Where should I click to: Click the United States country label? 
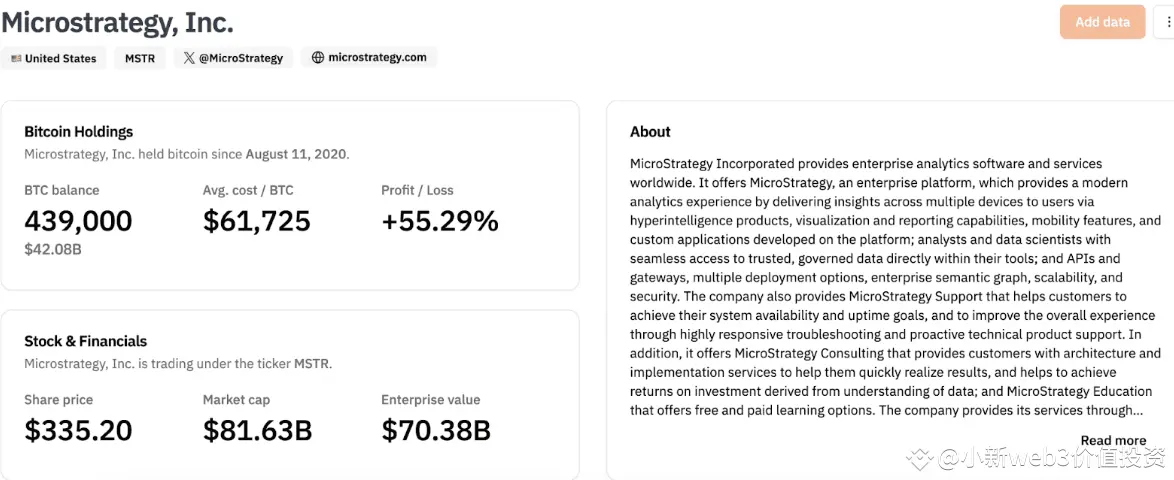(x=61, y=58)
